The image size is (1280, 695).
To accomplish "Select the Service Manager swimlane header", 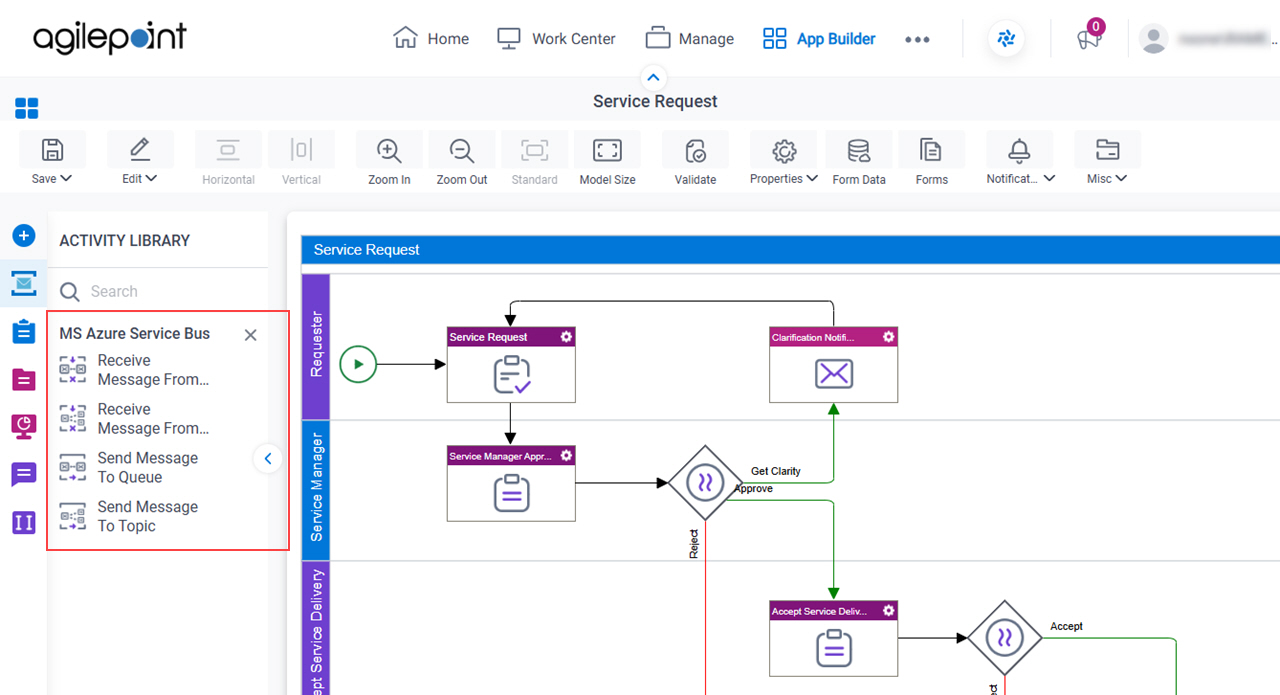I will pos(316,489).
